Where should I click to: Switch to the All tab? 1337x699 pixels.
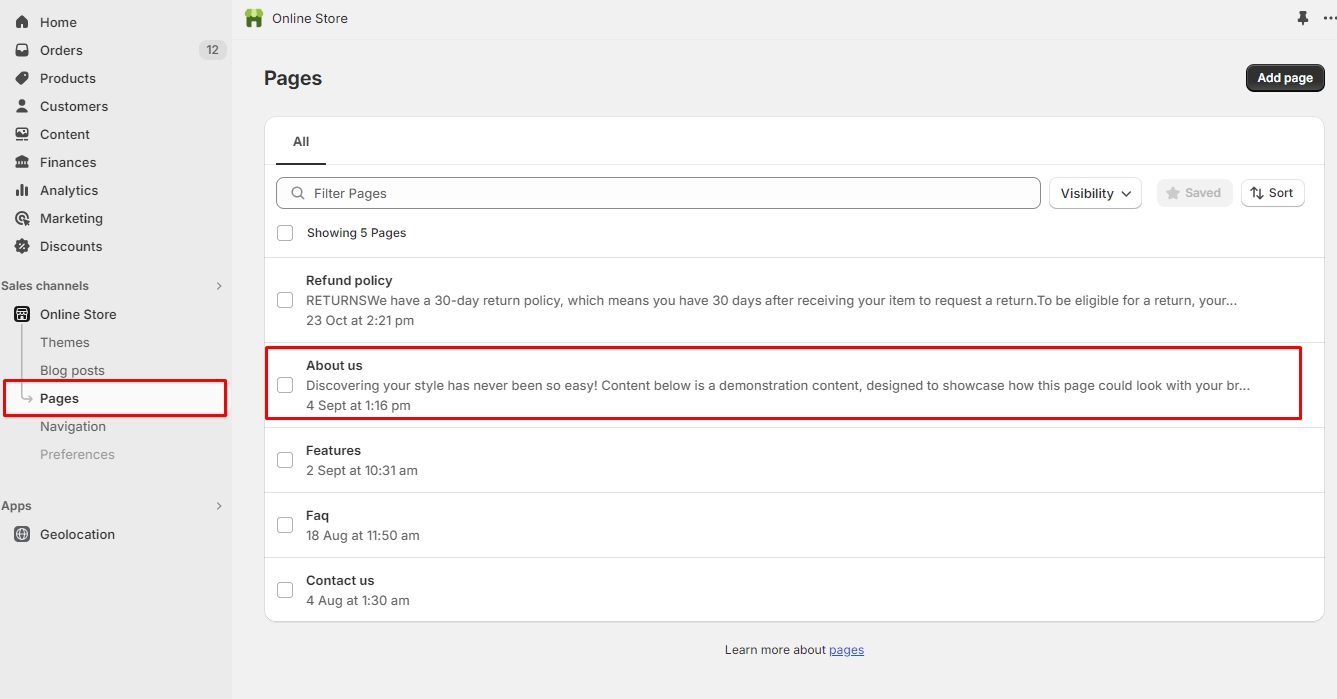301,142
